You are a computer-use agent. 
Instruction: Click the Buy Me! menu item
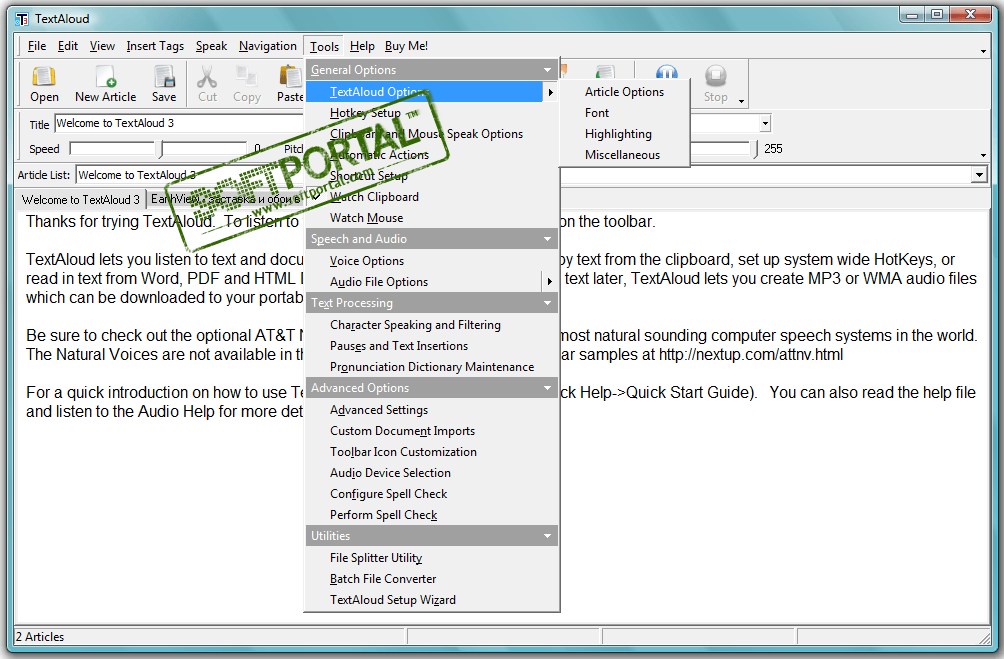(x=406, y=46)
